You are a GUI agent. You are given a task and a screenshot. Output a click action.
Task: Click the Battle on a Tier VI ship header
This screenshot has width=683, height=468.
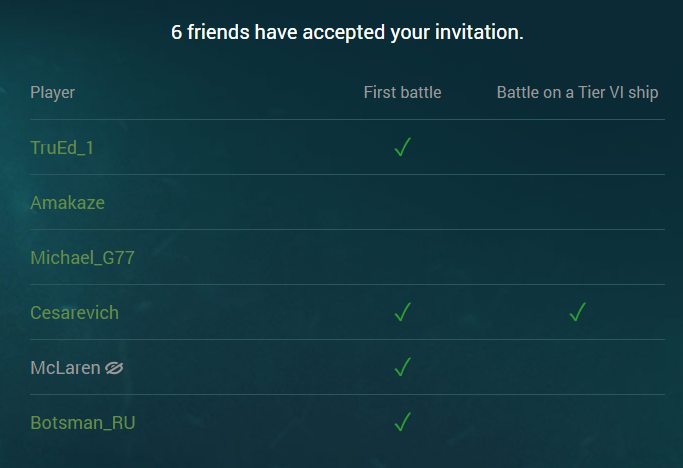578,93
